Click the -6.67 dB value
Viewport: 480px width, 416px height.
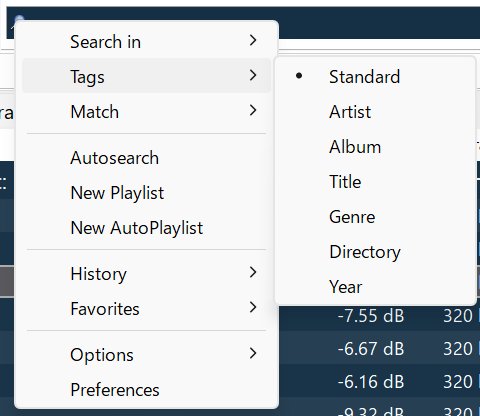(x=371, y=349)
